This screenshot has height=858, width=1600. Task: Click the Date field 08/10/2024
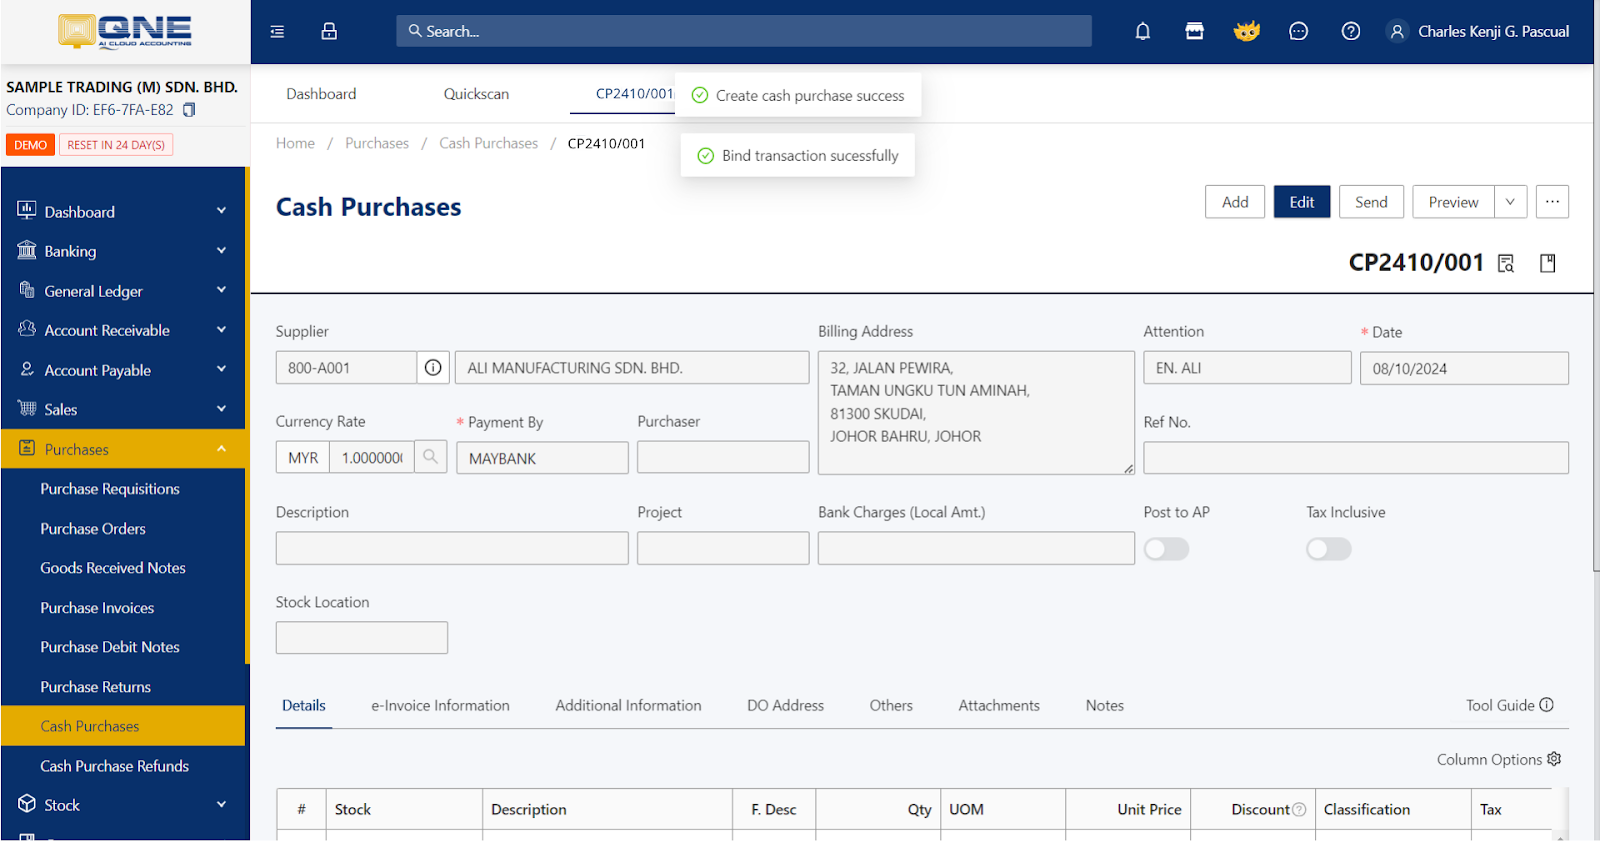point(1464,368)
